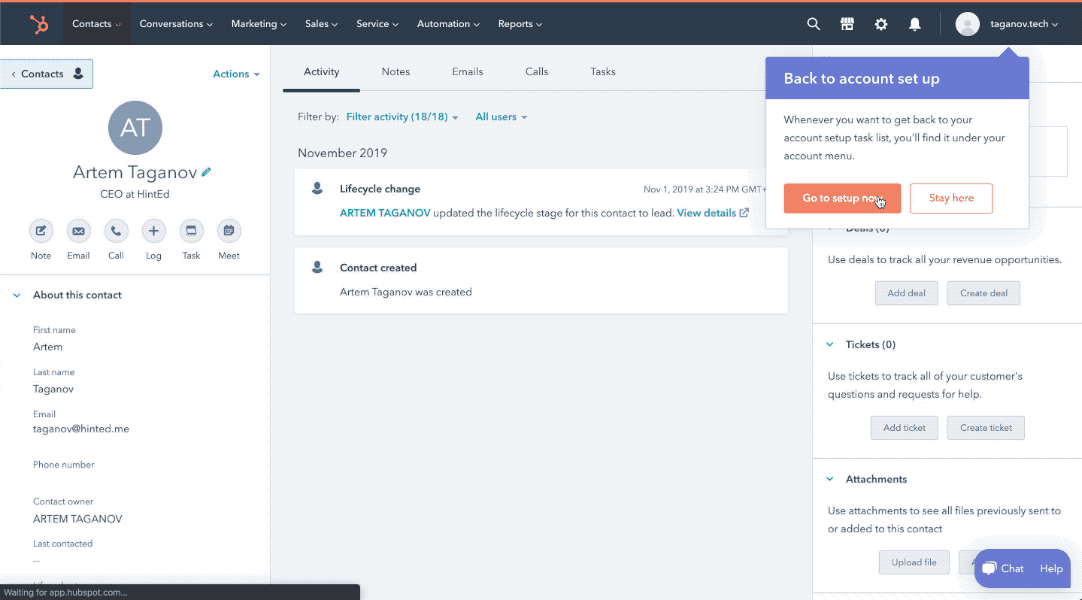The width and height of the screenshot is (1082, 600).
Task: Click the Contact owner value ARTEM TAGANOV
Action: point(78,519)
